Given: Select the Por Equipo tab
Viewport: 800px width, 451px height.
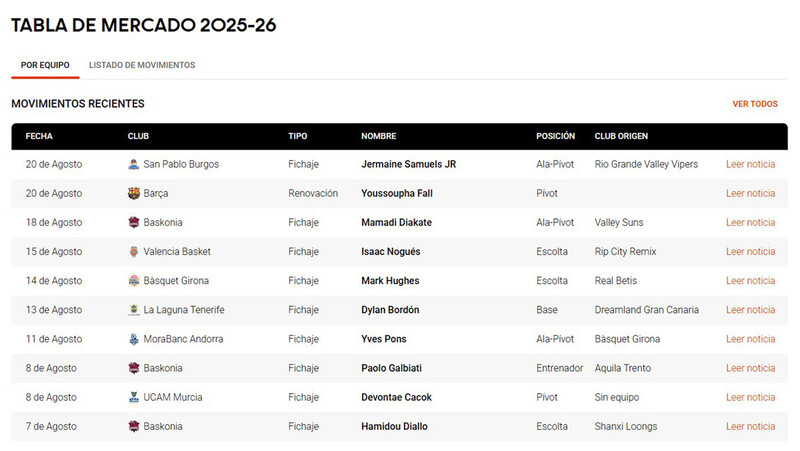Looking at the screenshot, I should tap(45, 65).
